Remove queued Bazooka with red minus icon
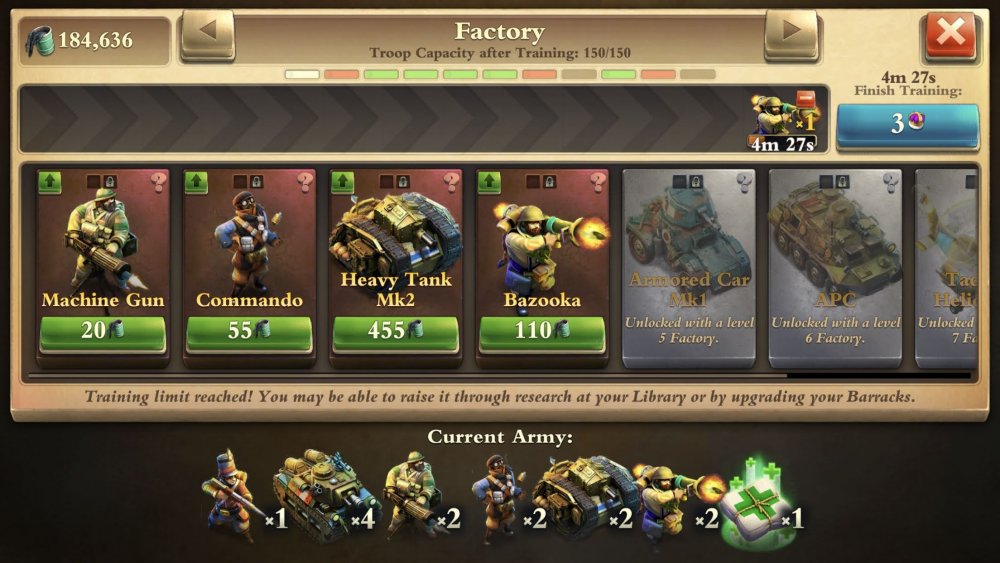 coord(805,99)
